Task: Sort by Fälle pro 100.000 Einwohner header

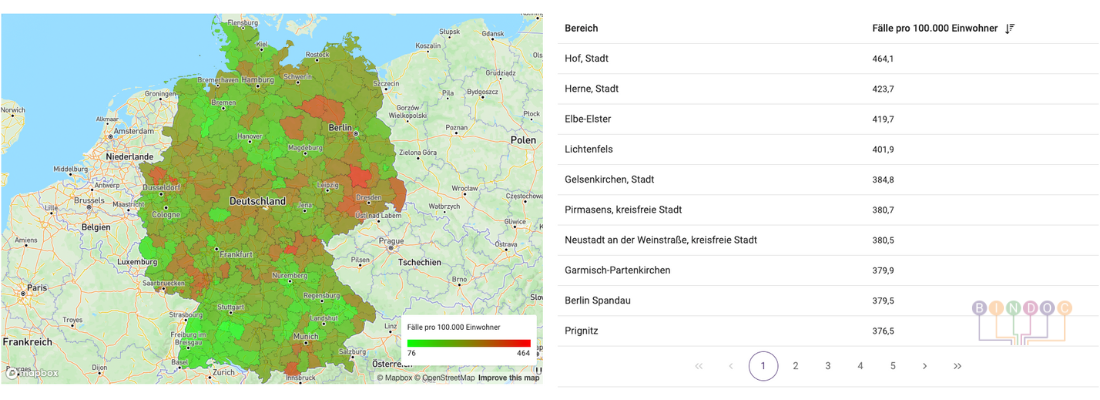Action: tap(934, 29)
